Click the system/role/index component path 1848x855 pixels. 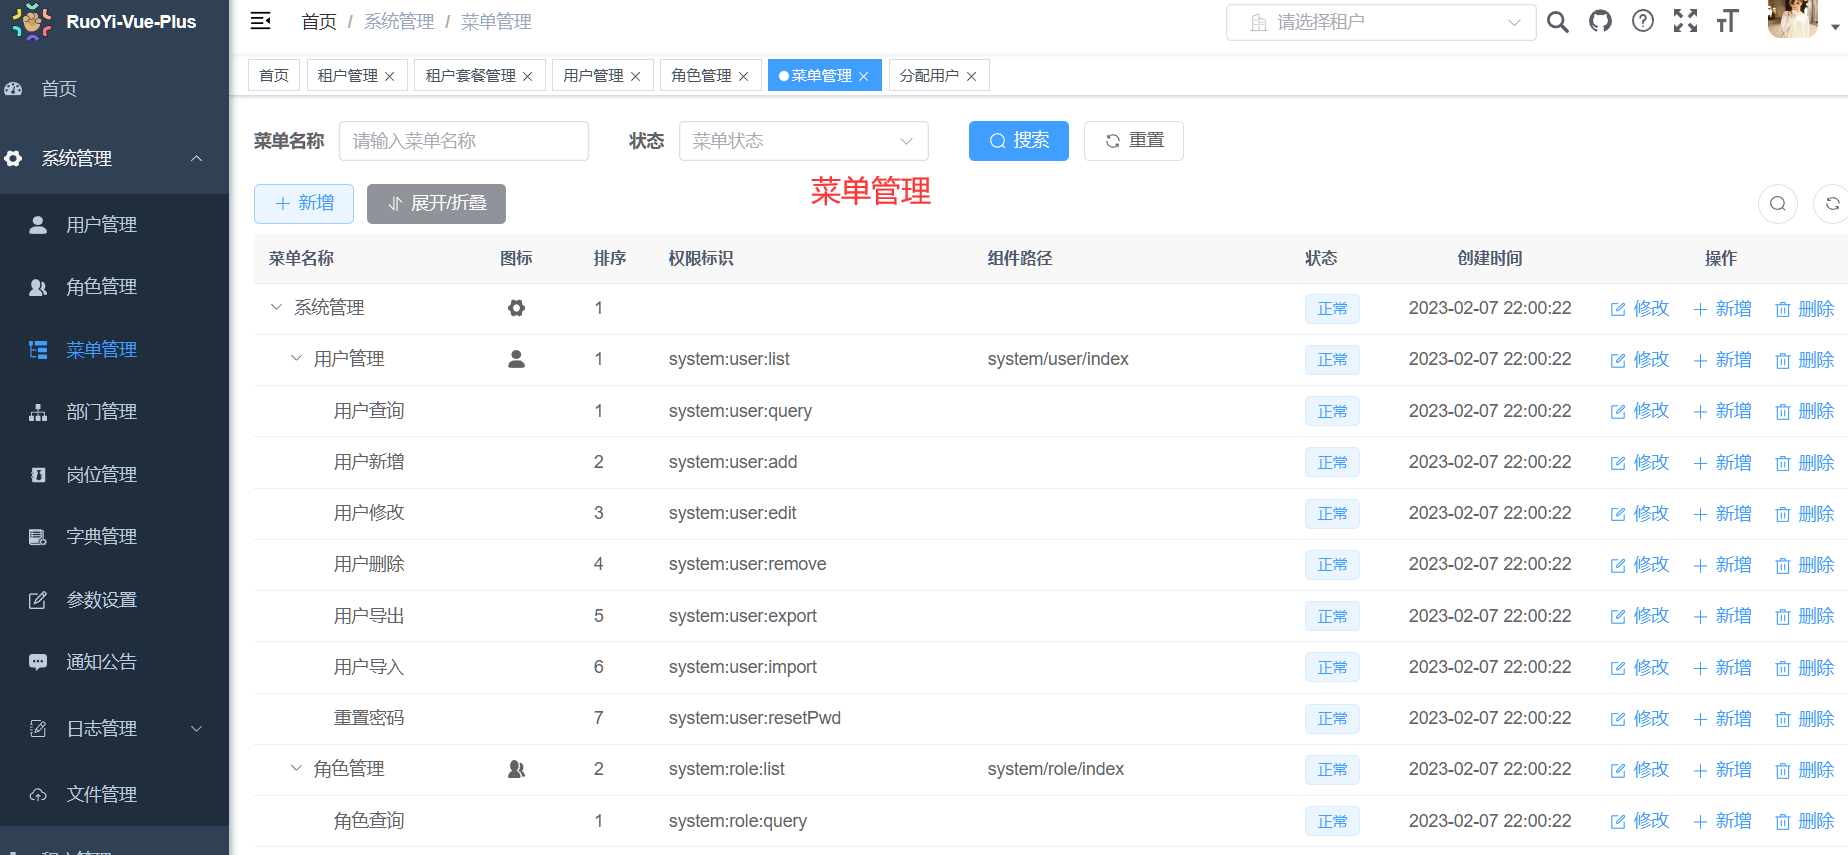coord(1056,769)
